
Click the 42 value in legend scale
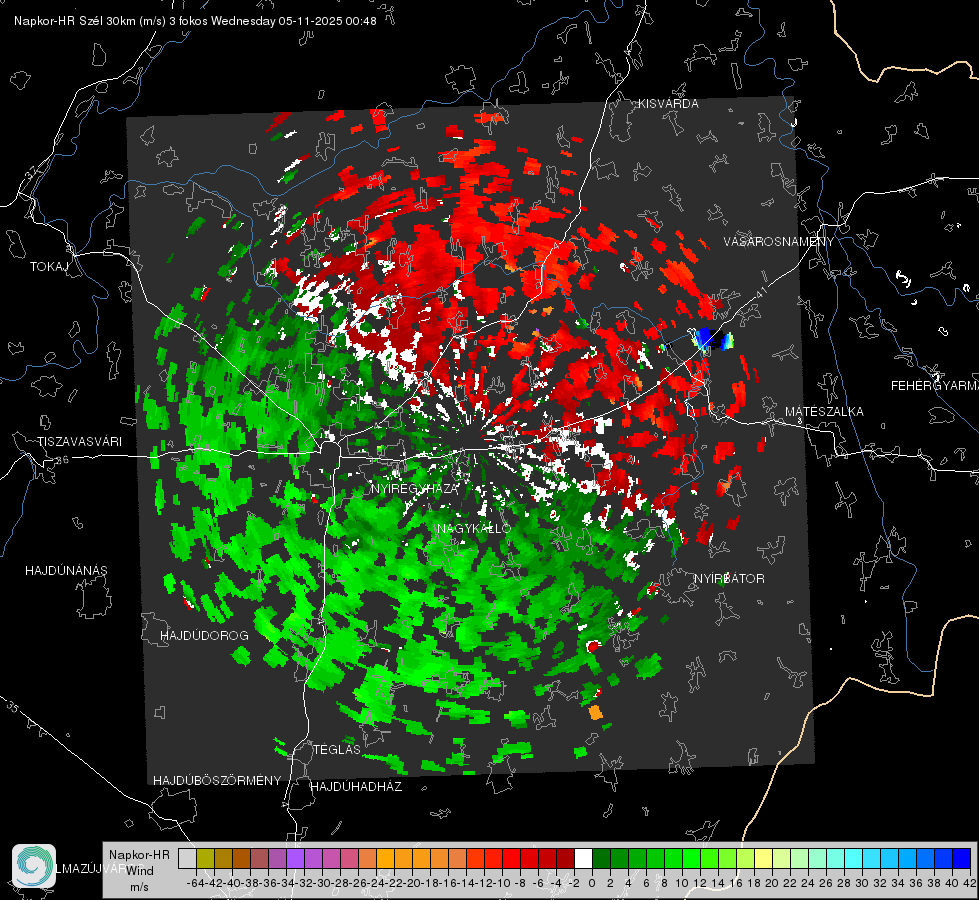(x=969, y=883)
